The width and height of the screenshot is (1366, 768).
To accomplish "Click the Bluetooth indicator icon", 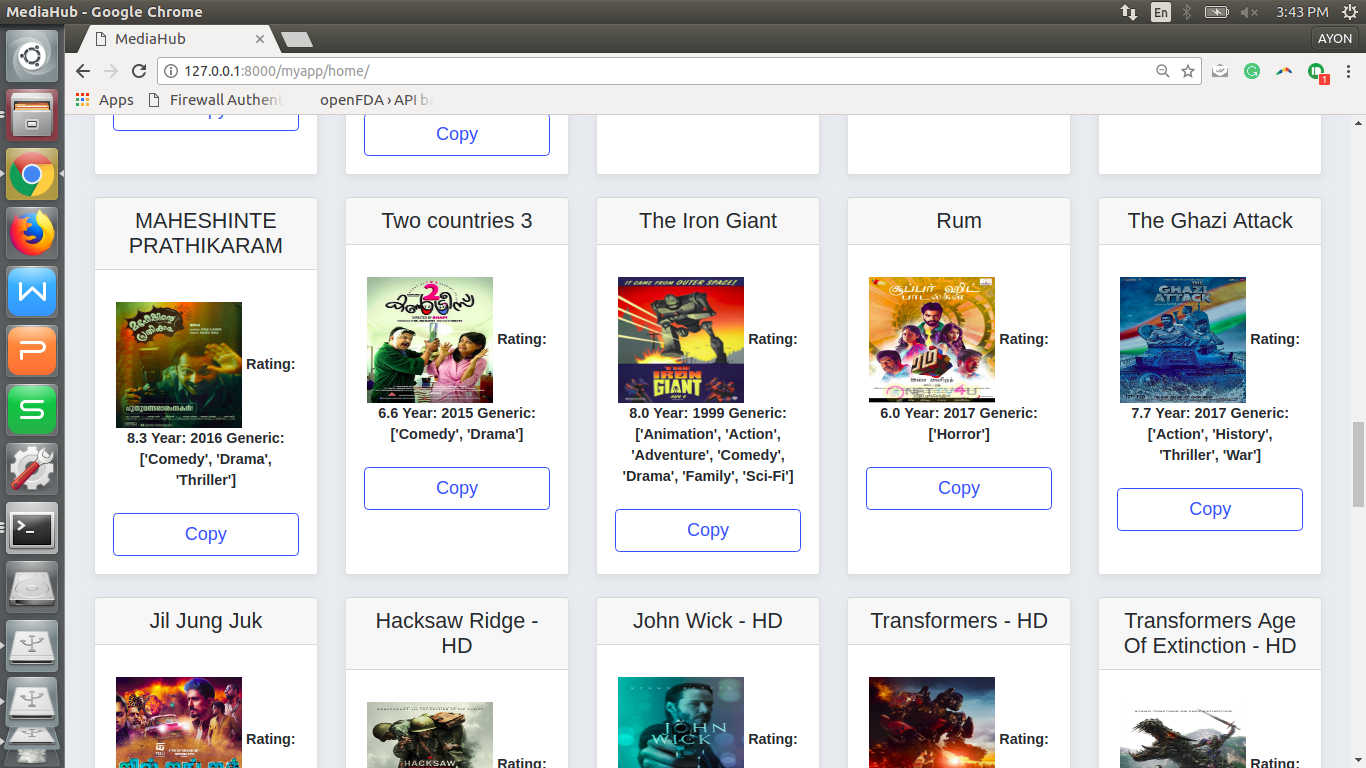I will click(x=1188, y=12).
